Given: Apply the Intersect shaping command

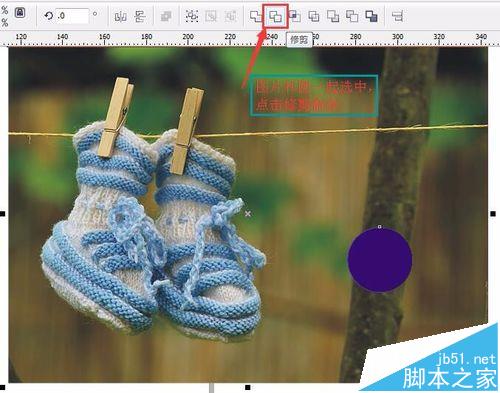Looking at the screenshot, I should [295, 16].
